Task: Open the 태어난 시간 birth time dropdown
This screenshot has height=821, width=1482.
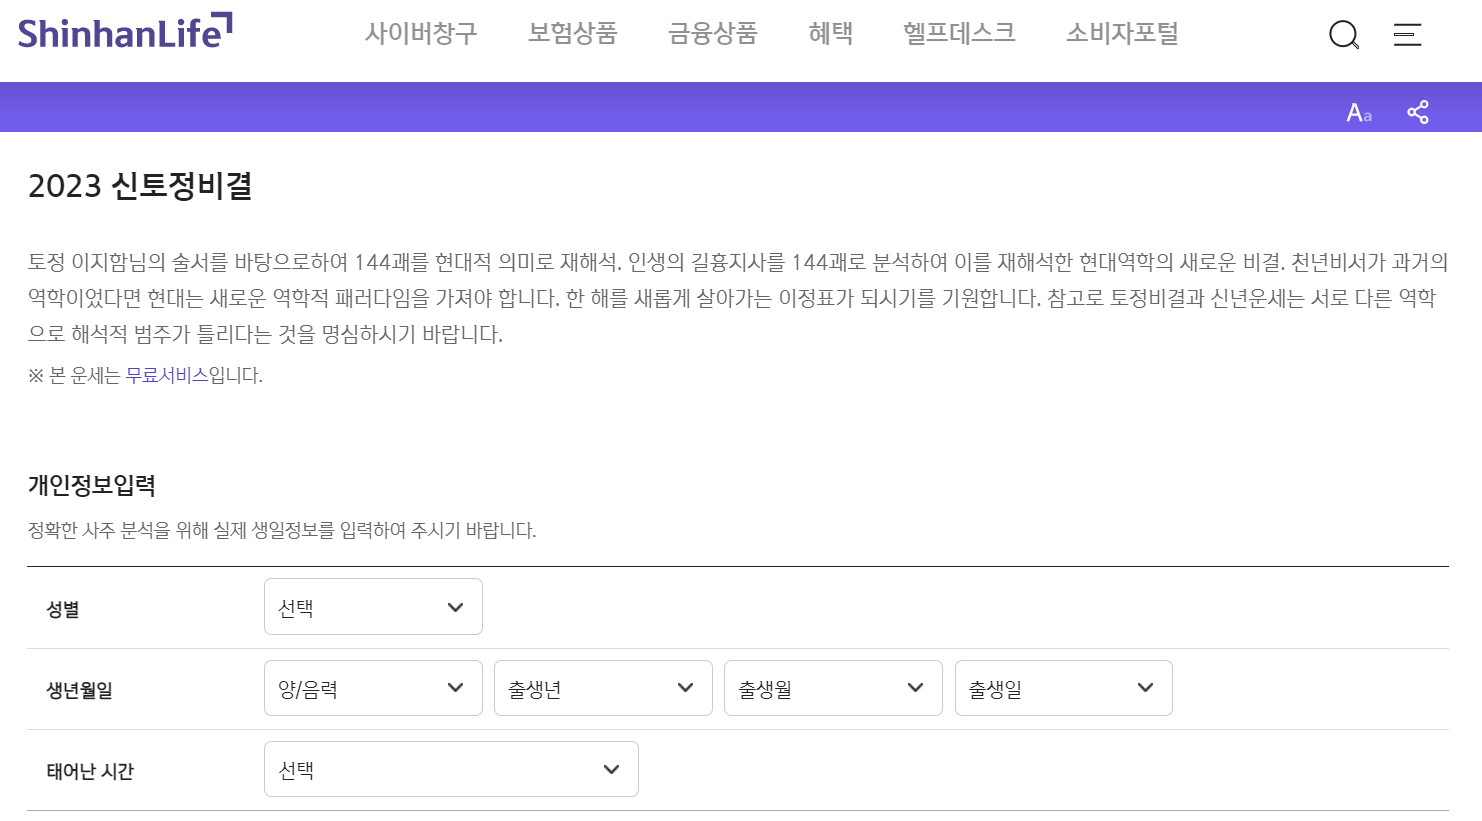Action: click(451, 769)
